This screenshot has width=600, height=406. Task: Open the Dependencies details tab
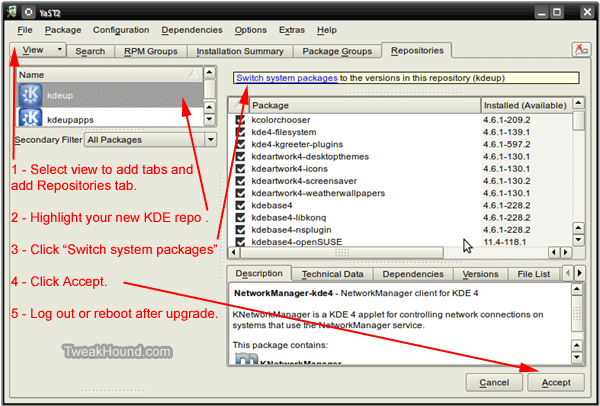pos(413,274)
